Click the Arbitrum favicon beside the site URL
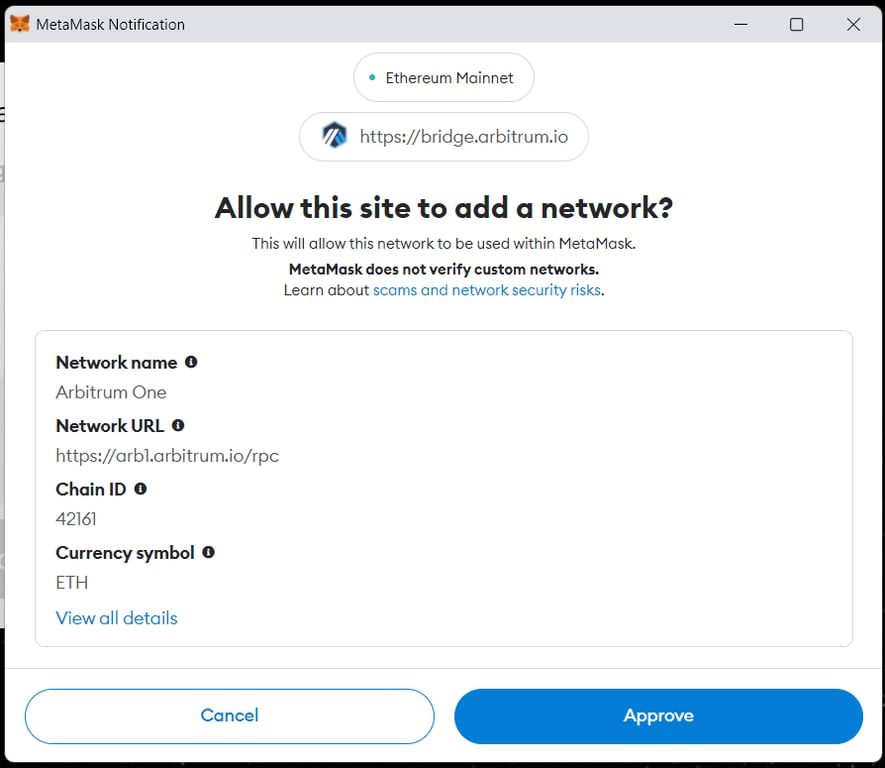885x768 pixels. coord(334,136)
